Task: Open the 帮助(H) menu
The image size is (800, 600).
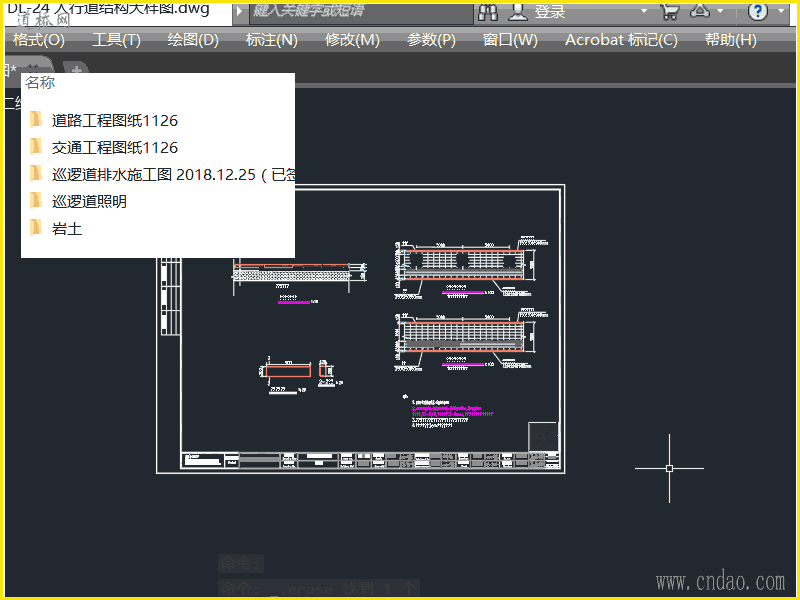Action: click(730, 40)
